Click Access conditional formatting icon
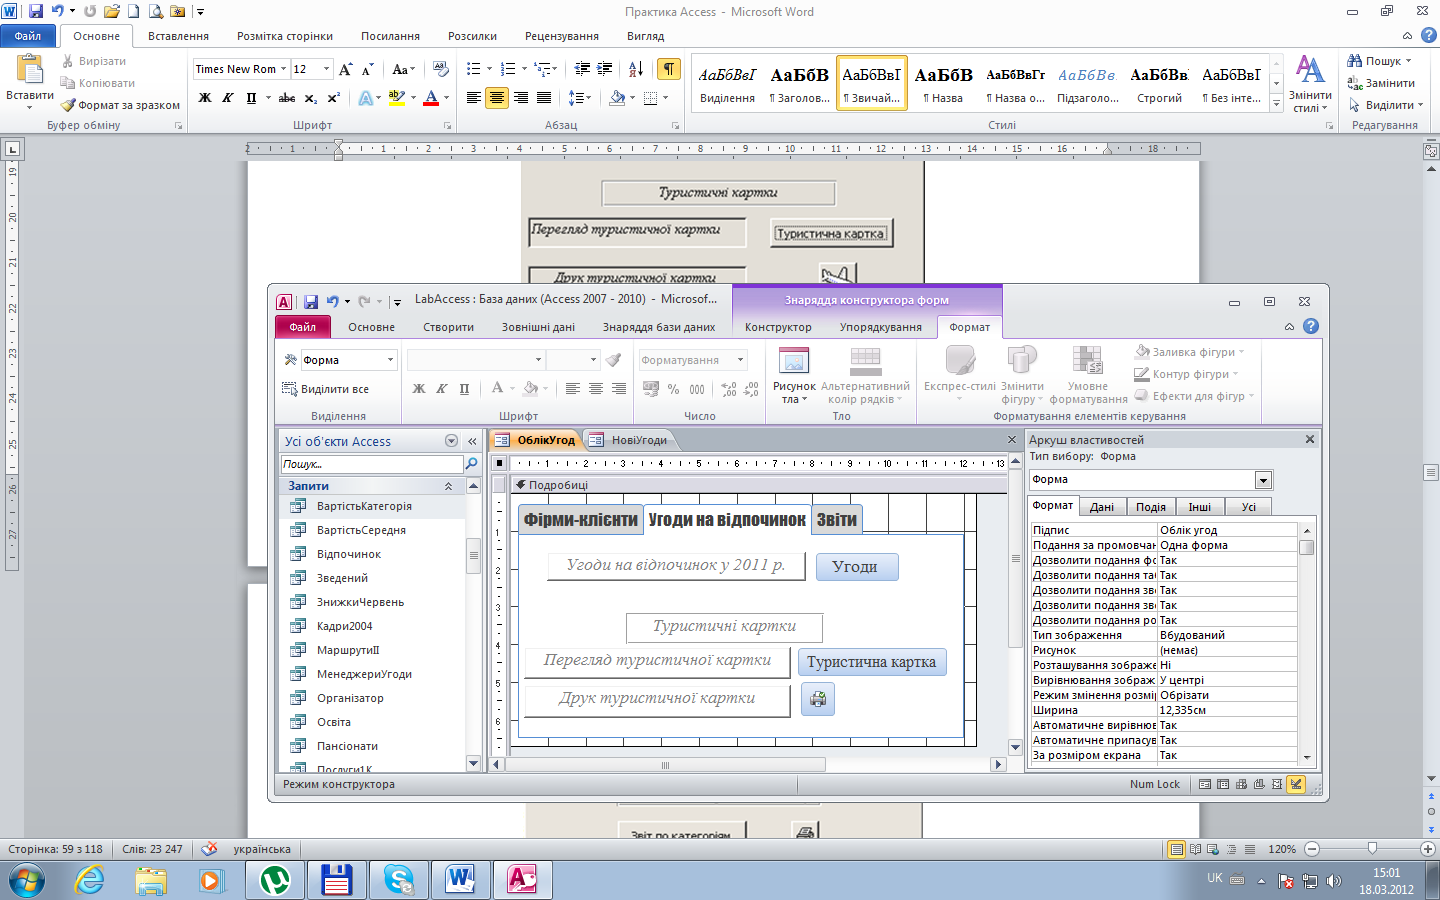 (1087, 361)
